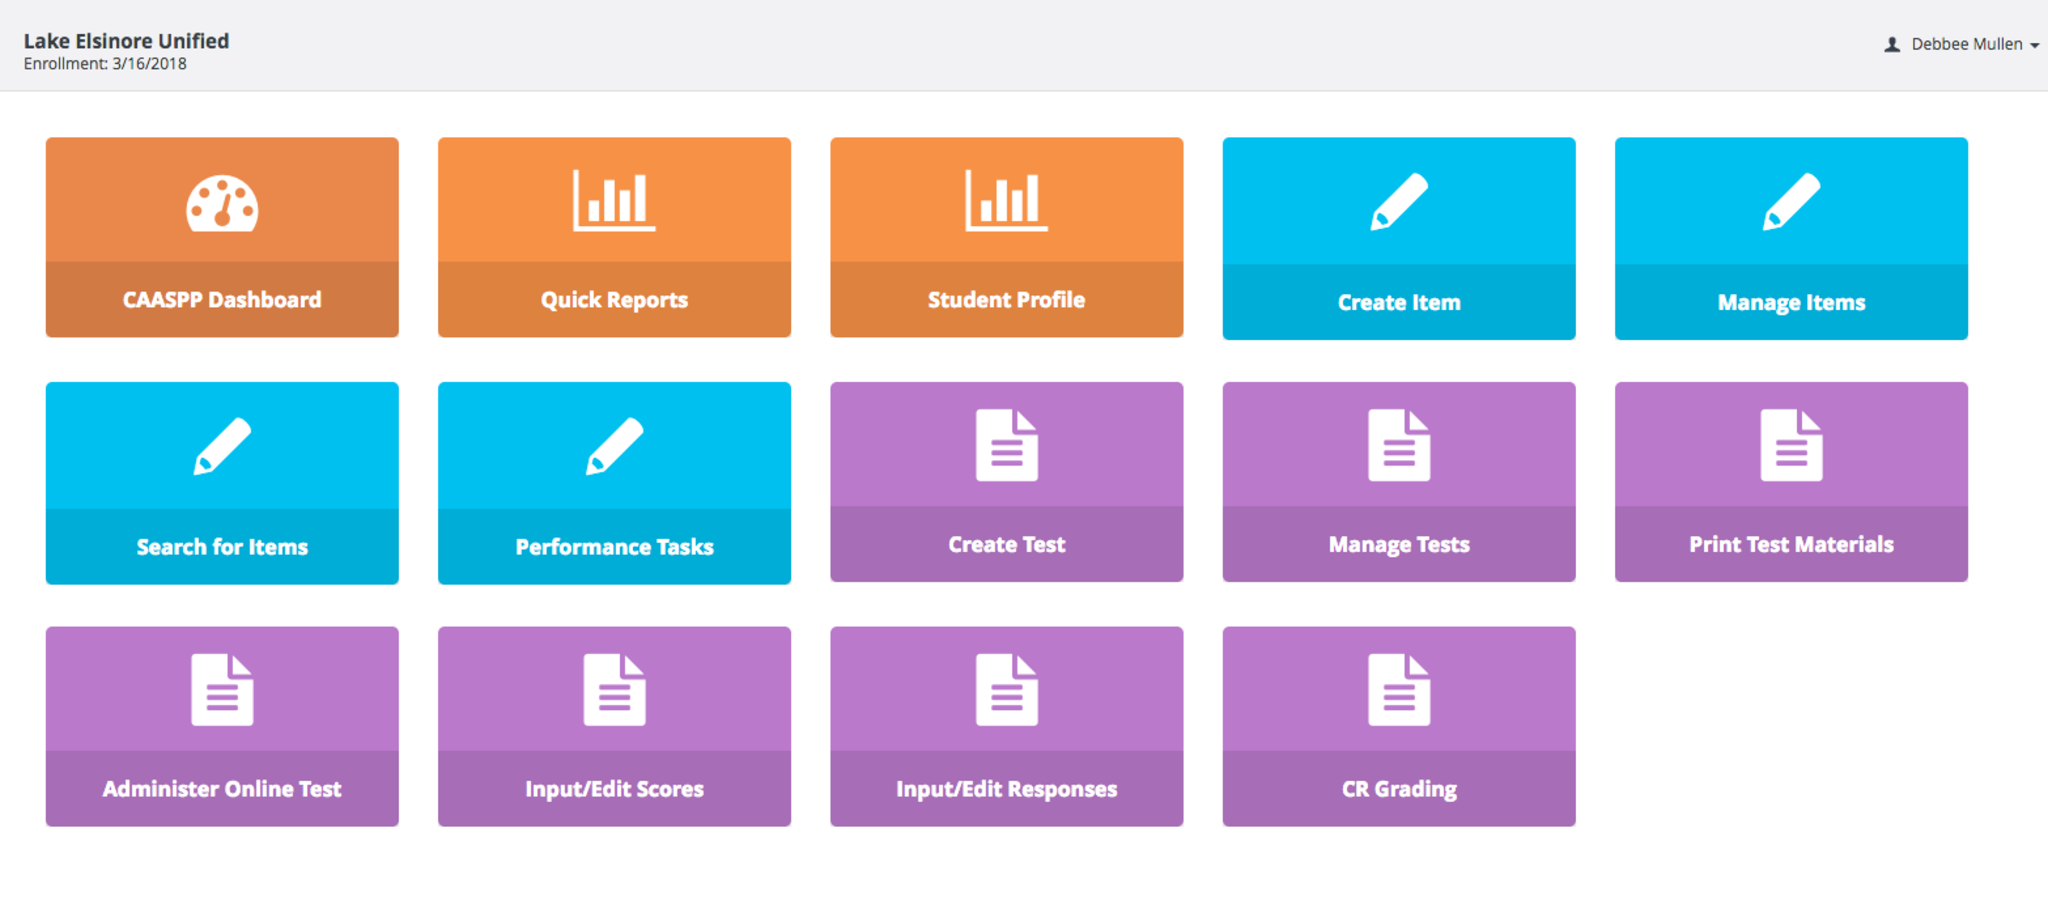Click the Manage Tests document icon
The height and width of the screenshot is (913, 2048).
[1398, 445]
